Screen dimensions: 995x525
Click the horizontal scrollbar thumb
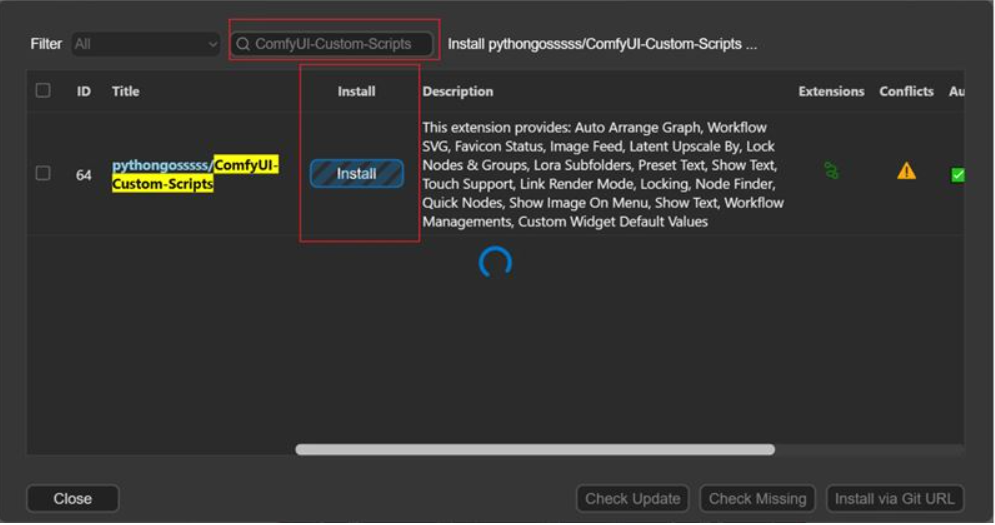[535, 449]
